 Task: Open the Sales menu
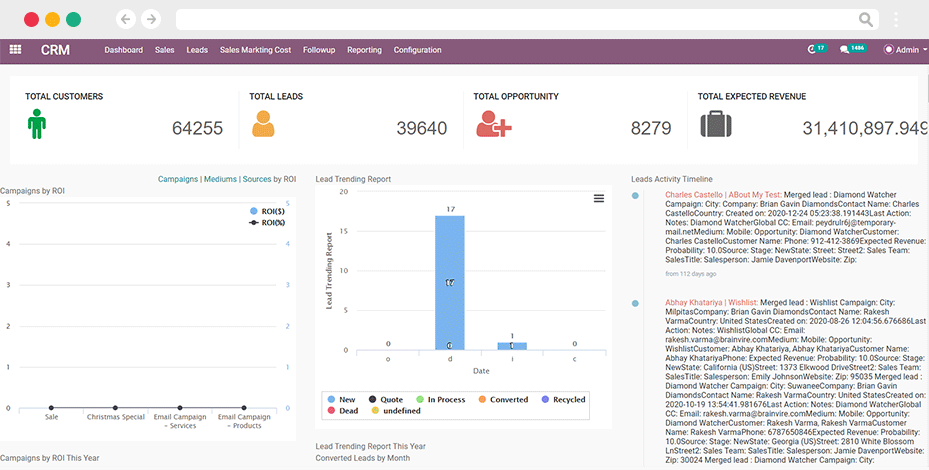coord(165,50)
